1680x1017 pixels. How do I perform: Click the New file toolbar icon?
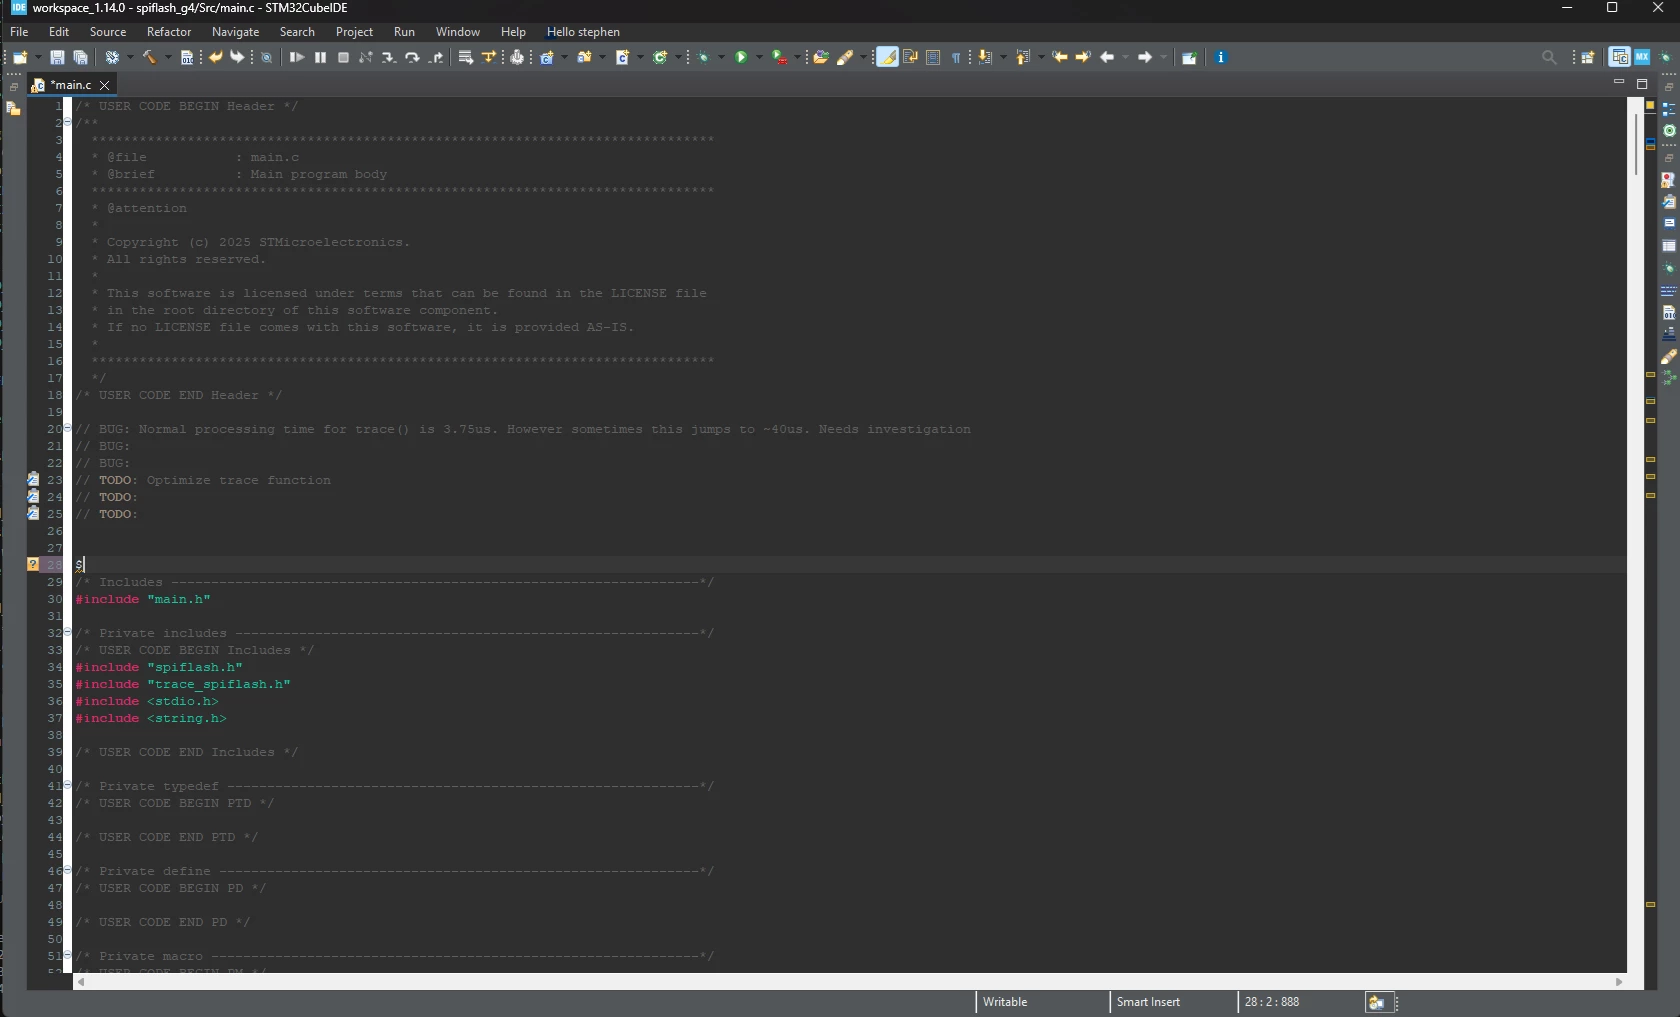(20, 58)
